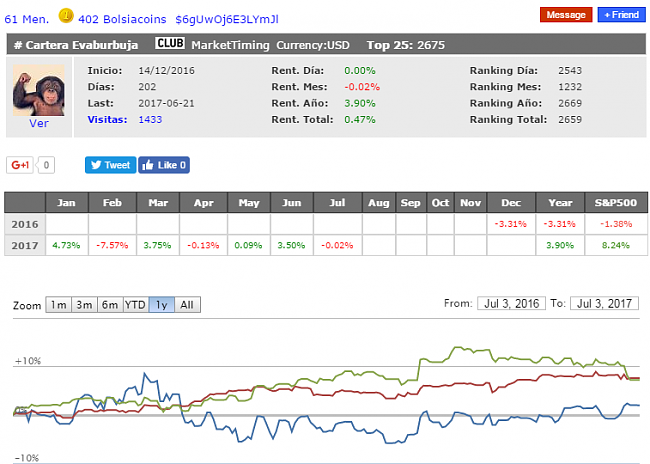Click the Inicio date 14/12/2016
650x464 pixels.
166,70
